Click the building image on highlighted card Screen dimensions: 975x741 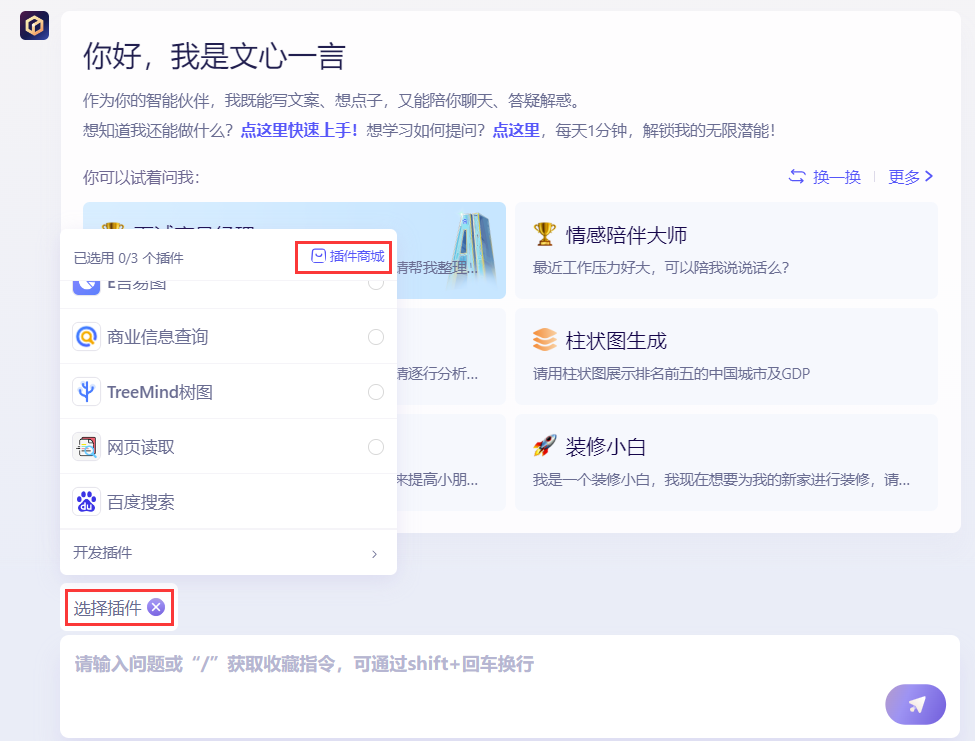pos(475,251)
